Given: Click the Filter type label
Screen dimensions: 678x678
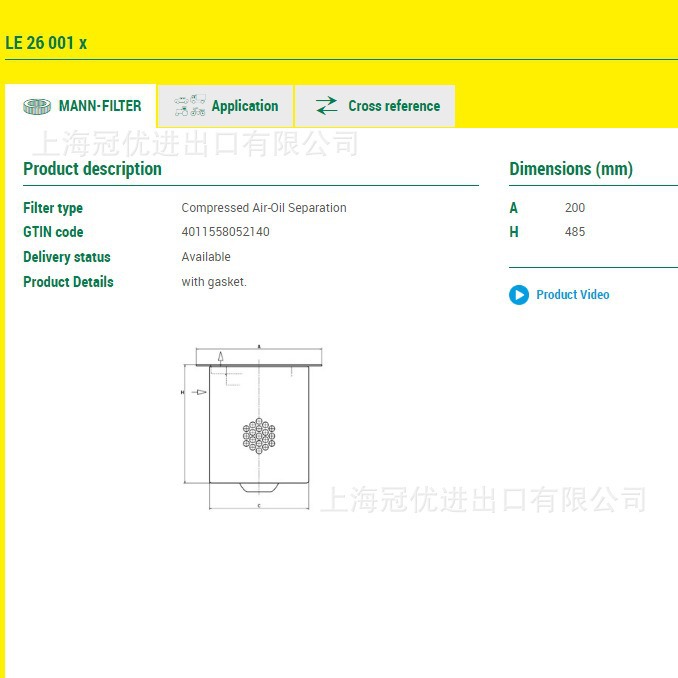Looking at the screenshot, I should click(53, 208).
